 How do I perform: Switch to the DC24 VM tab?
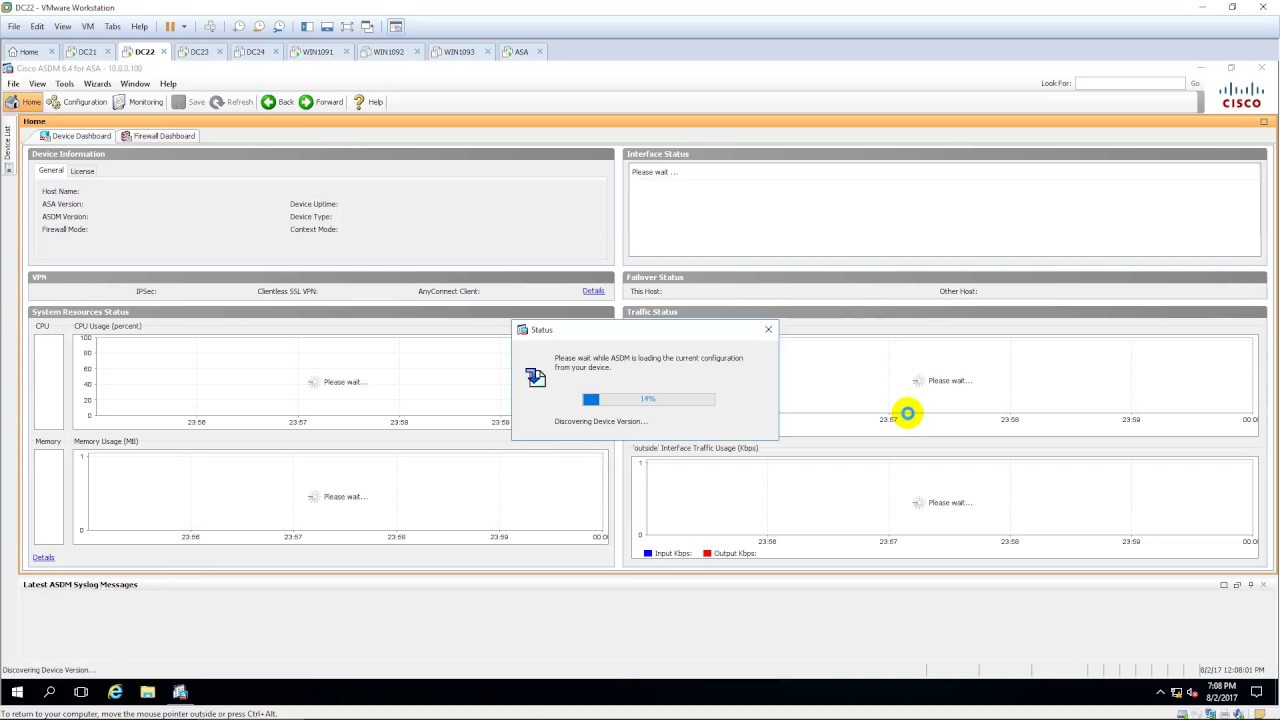(x=255, y=52)
